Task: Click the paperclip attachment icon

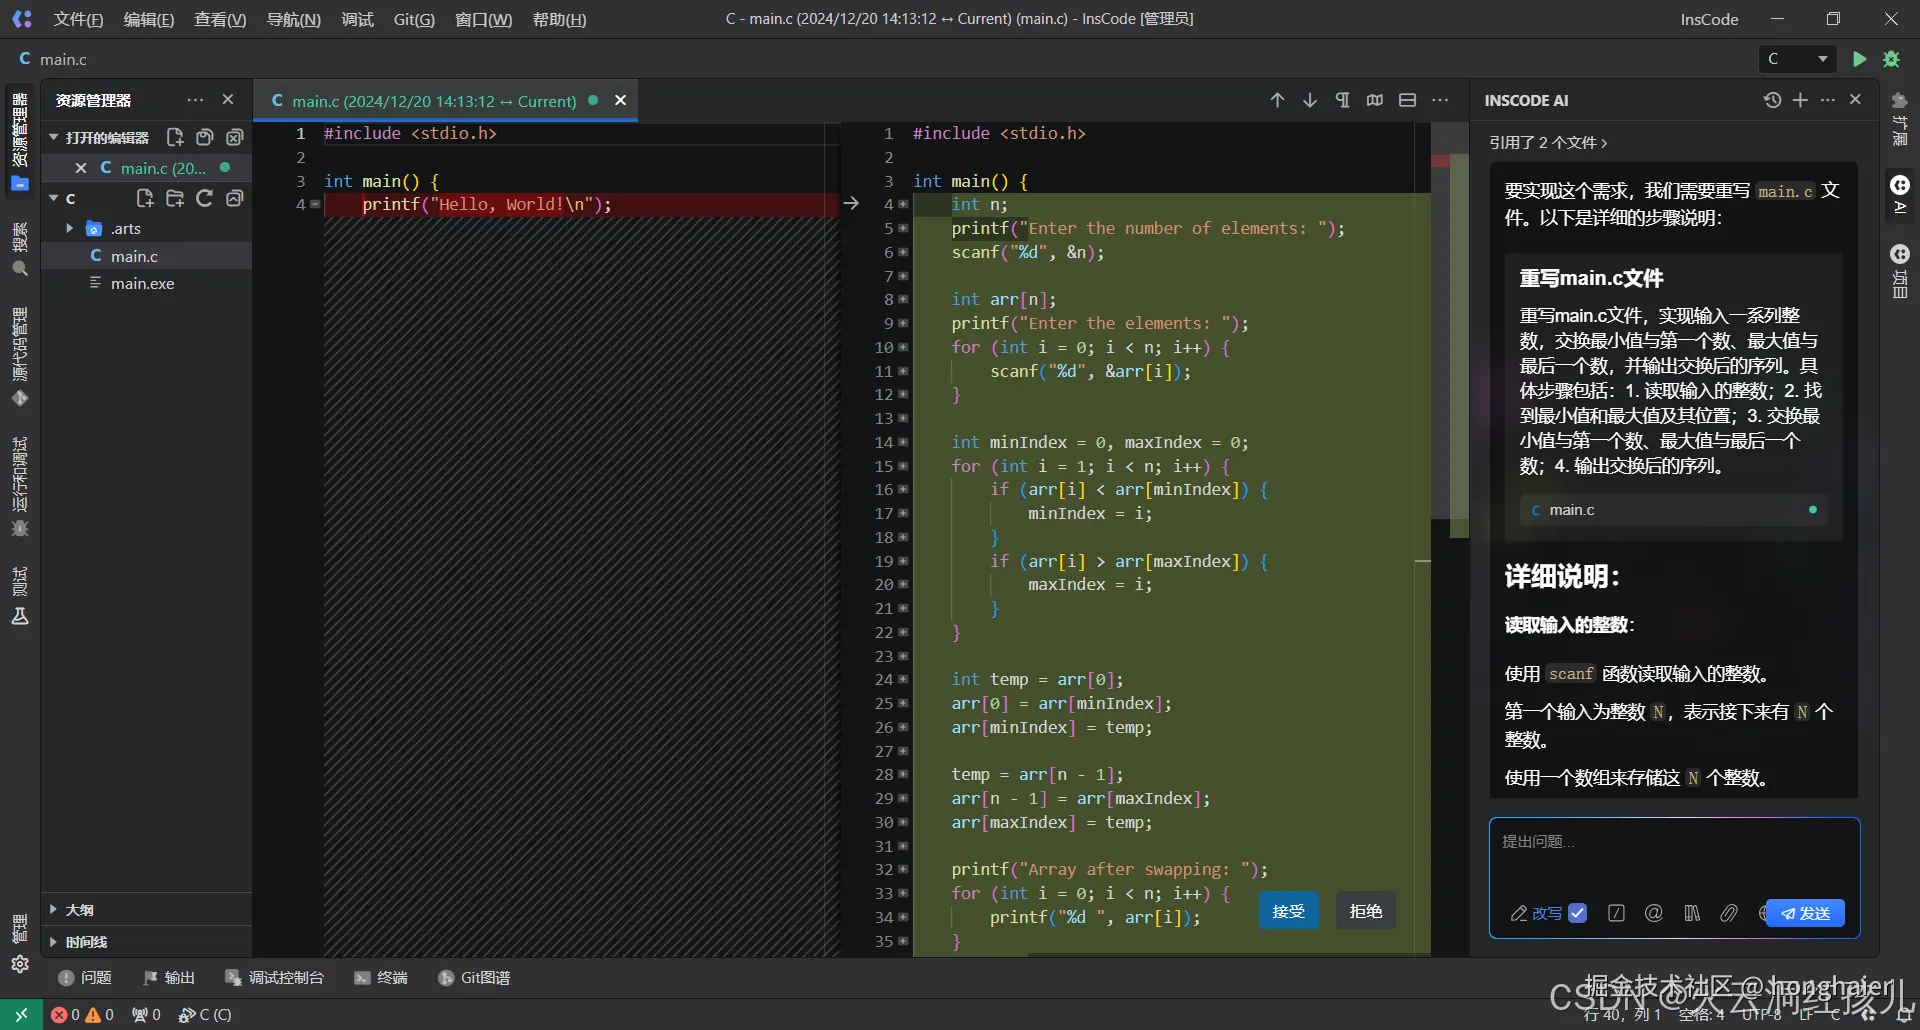Action: (x=1729, y=913)
